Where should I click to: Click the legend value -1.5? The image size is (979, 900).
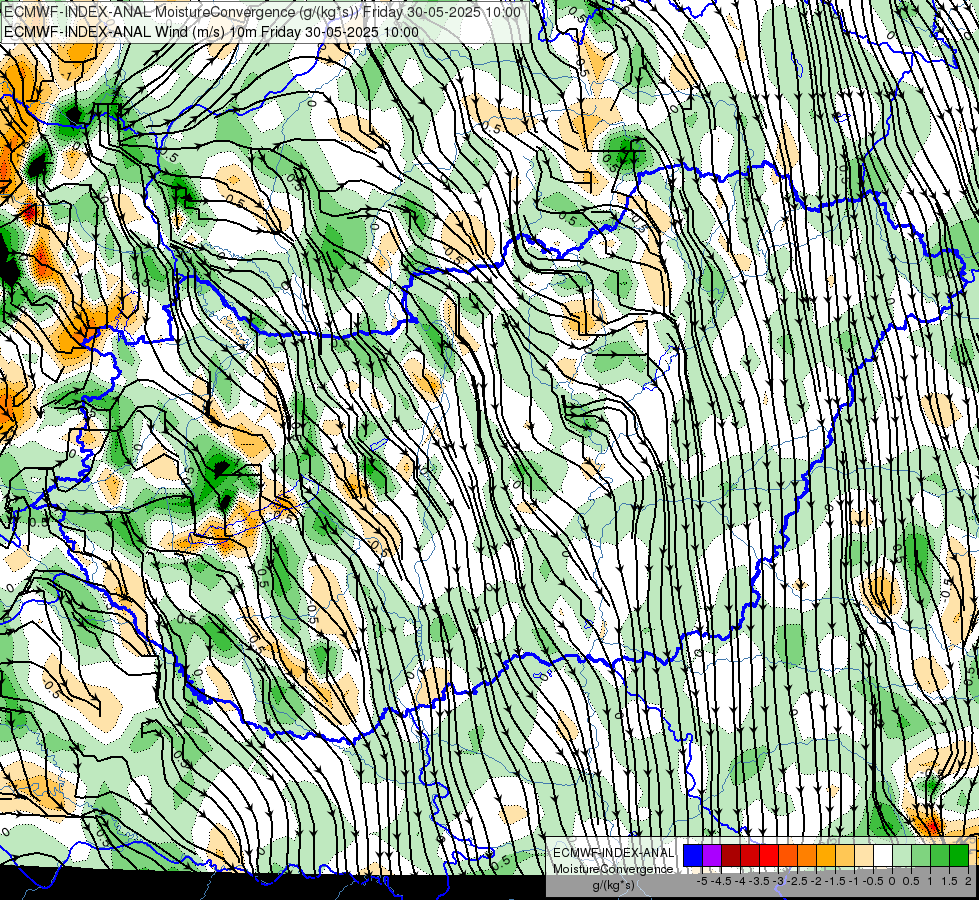tap(835, 881)
